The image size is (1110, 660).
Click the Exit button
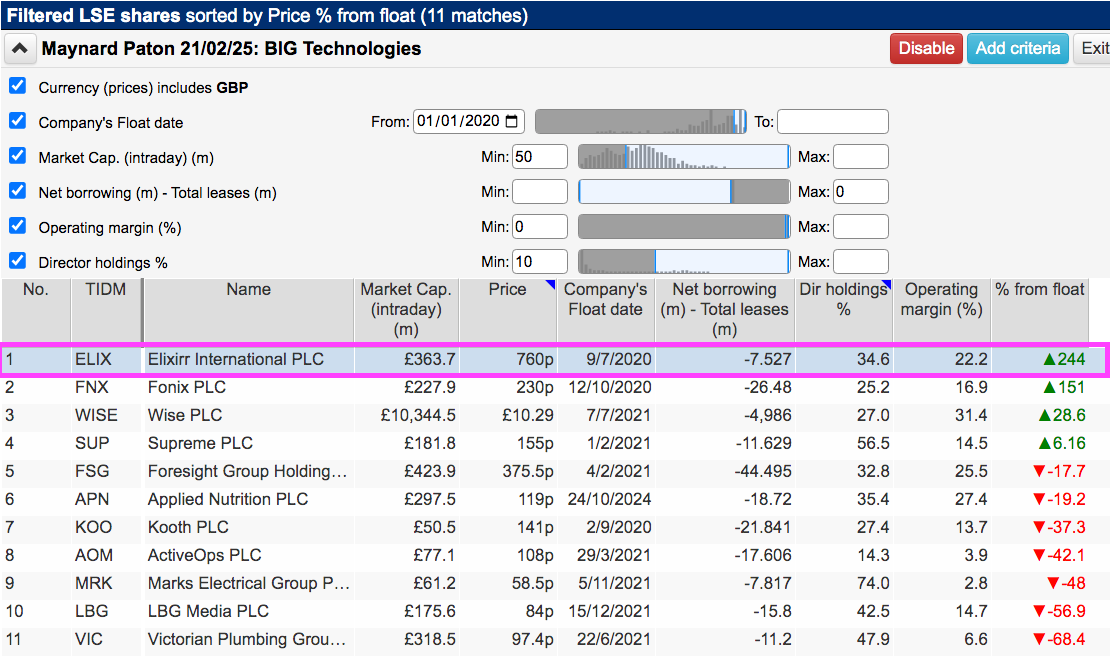click(1092, 49)
